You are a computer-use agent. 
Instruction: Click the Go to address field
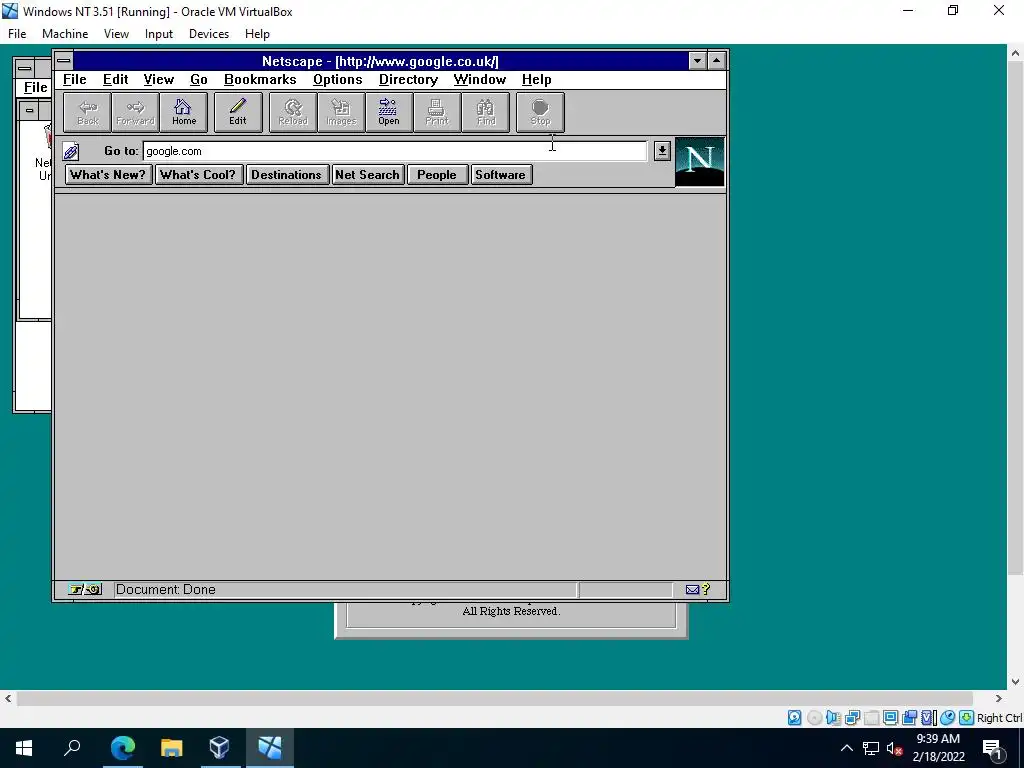point(395,151)
